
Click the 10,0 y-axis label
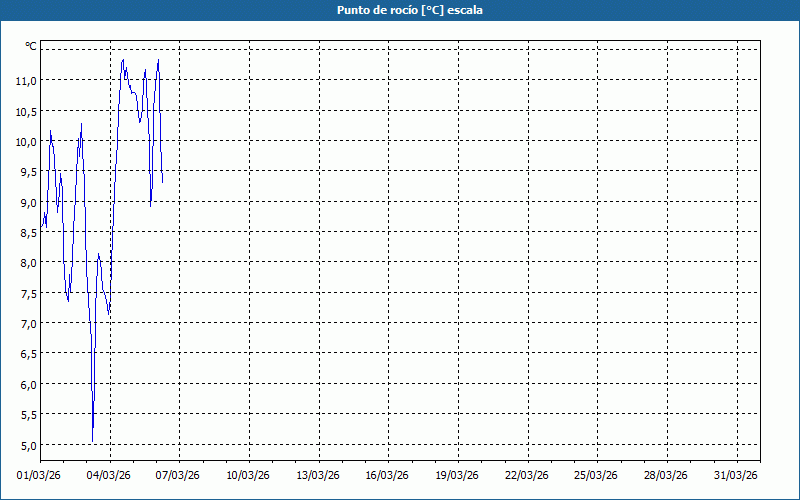(27, 142)
